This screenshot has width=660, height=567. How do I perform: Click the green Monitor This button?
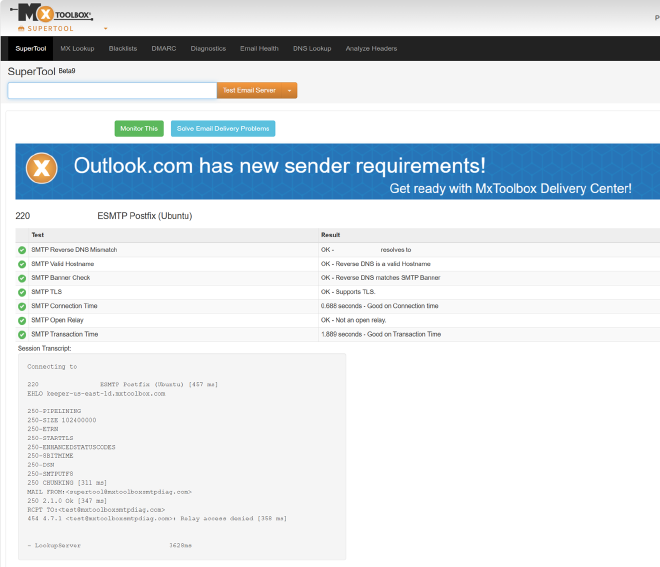[x=139, y=128]
